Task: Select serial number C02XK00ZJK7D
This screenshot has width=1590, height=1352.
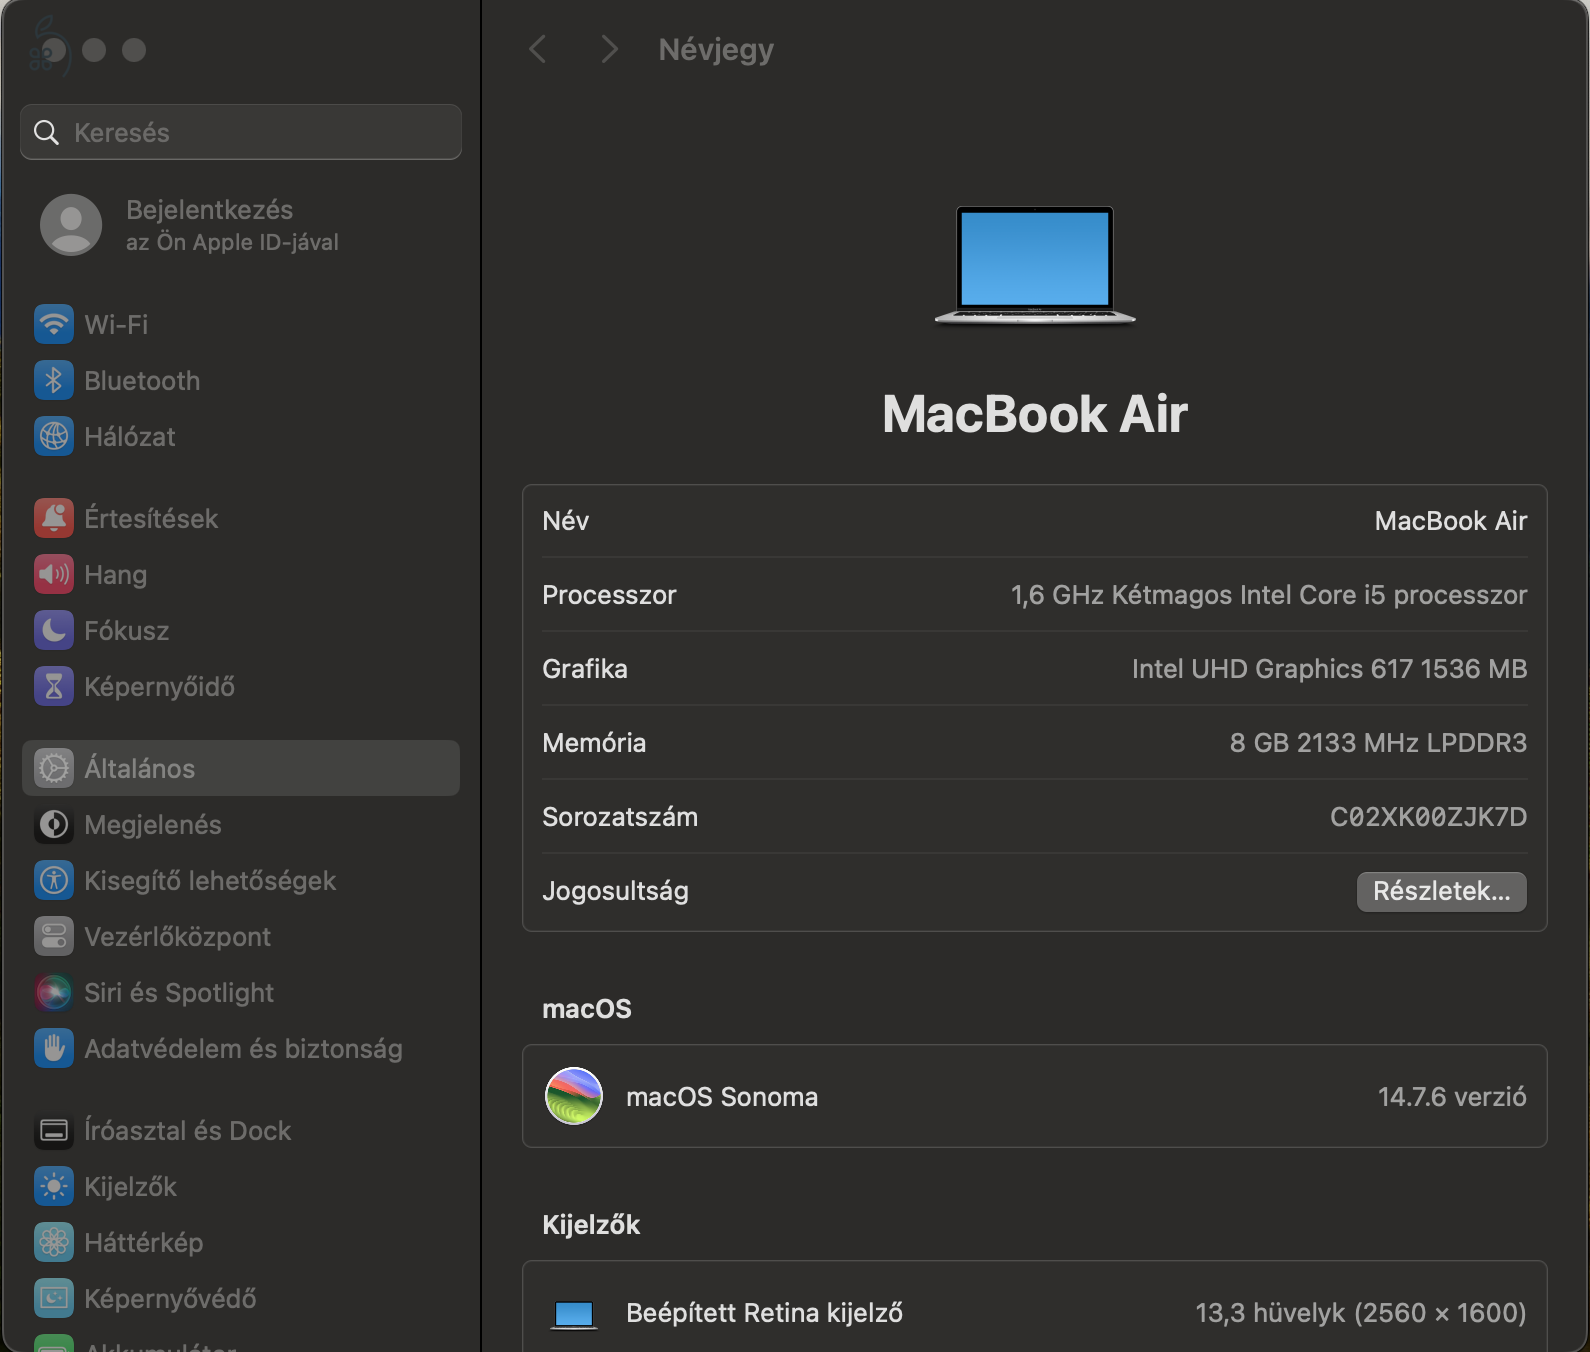Action: coord(1428,817)
